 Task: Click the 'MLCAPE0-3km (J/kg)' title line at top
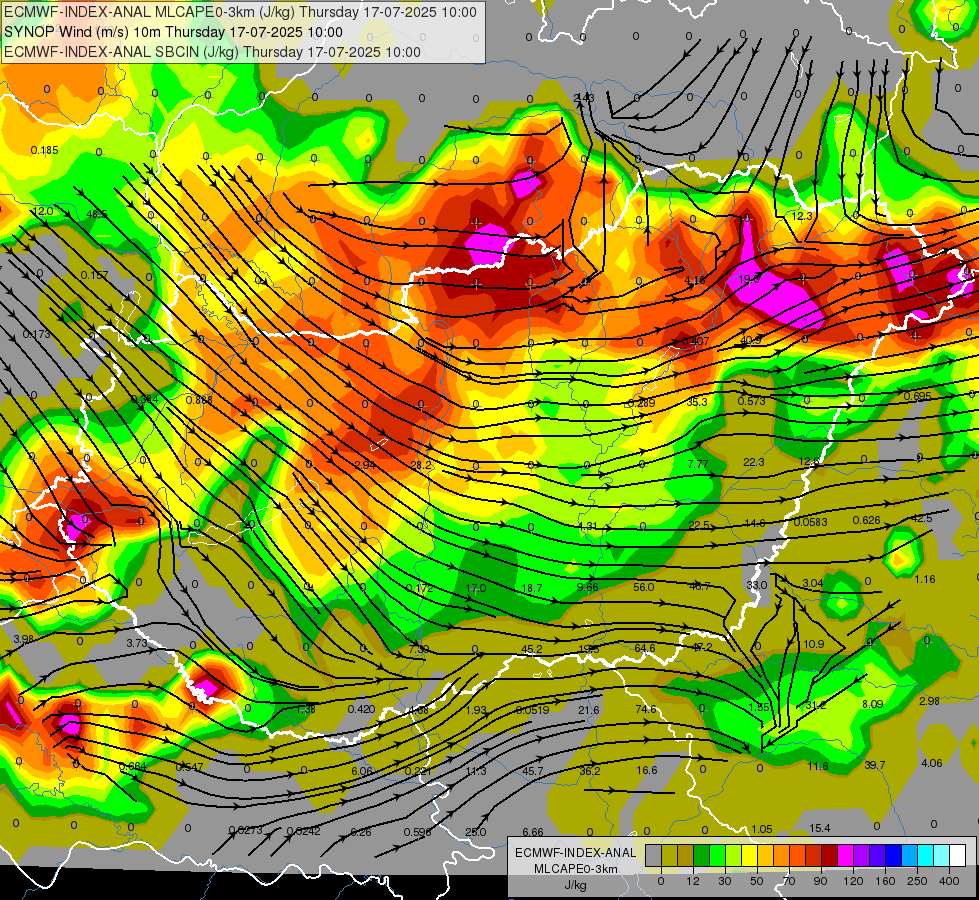[240, 12]
